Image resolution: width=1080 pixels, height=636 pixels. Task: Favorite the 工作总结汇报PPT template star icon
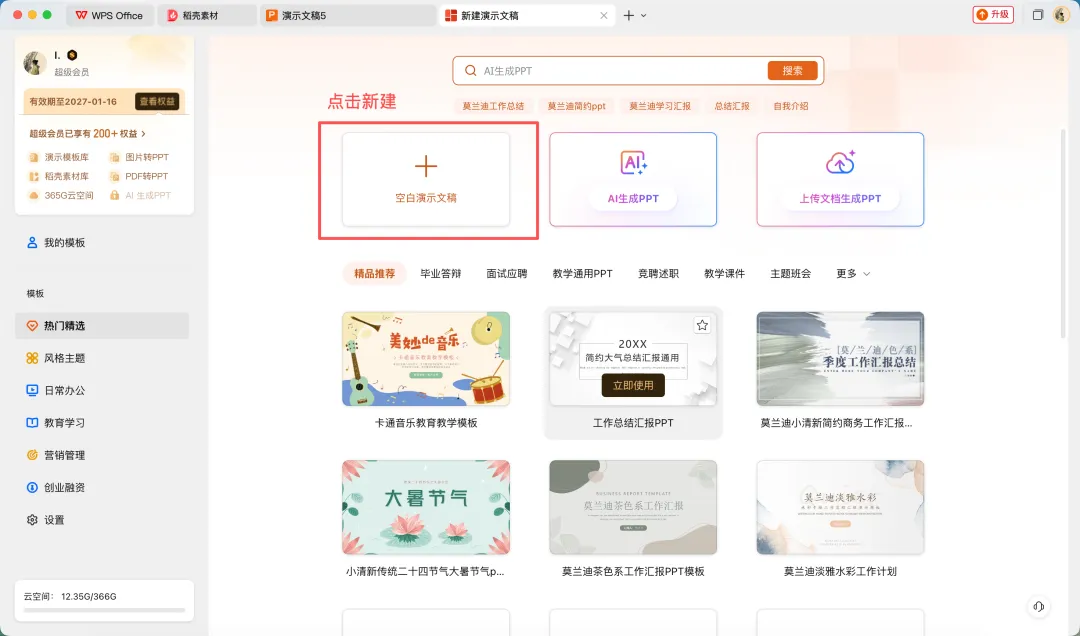tap(702, 325)
